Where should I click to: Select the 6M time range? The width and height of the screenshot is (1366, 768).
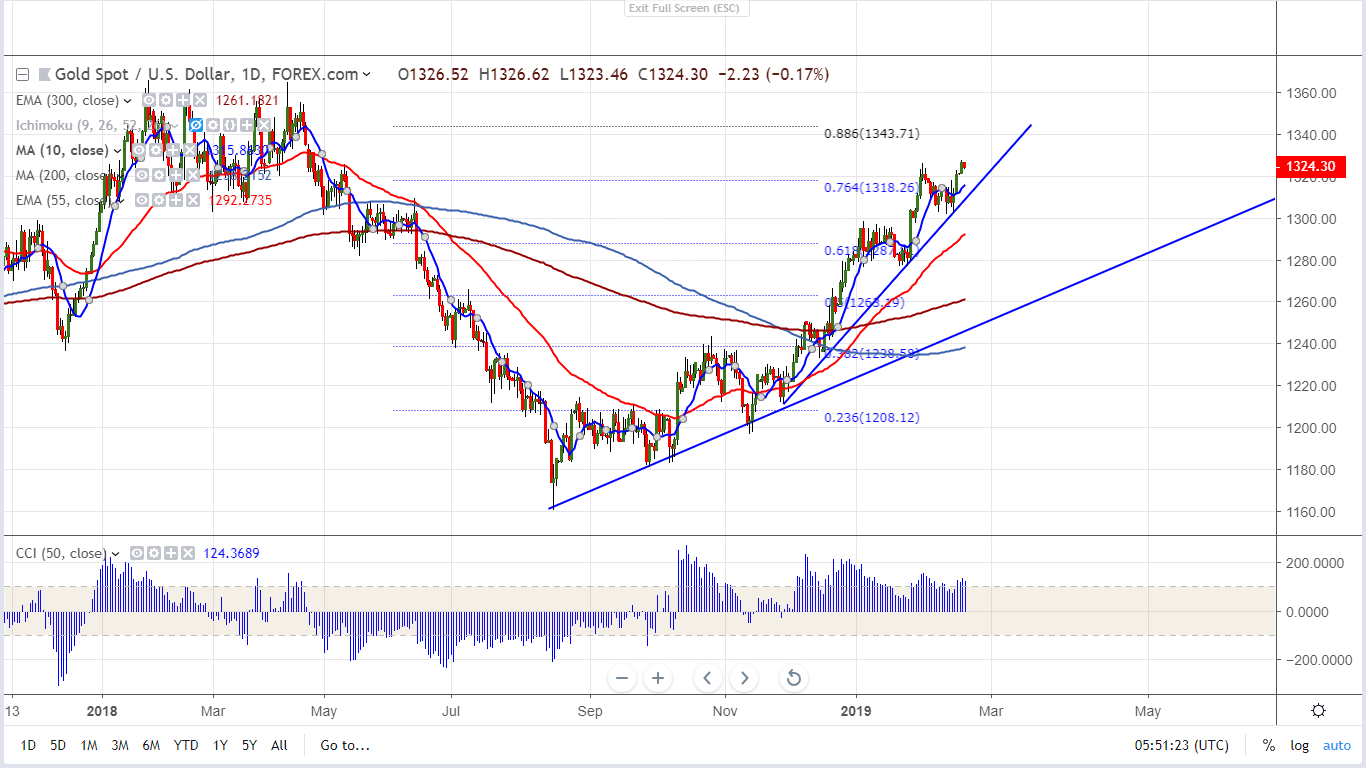tap(151, 745)
